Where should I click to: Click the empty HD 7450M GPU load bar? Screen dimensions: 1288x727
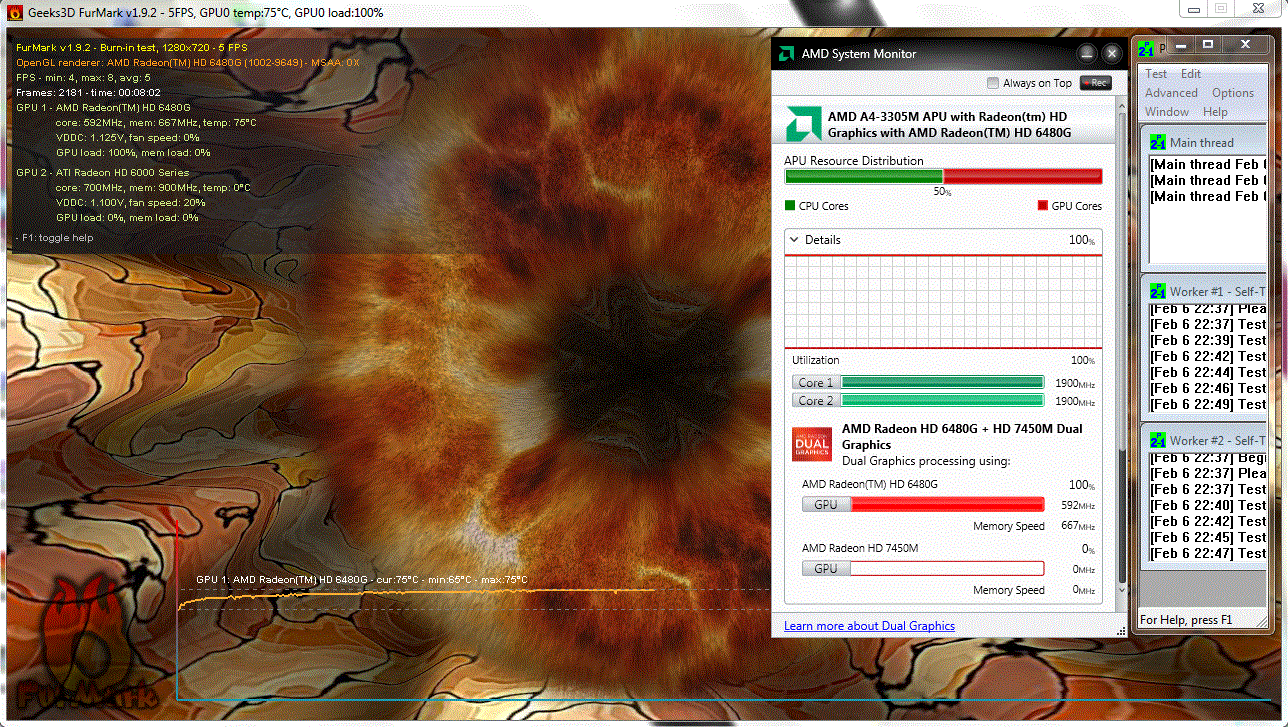(x=947, y=568)
